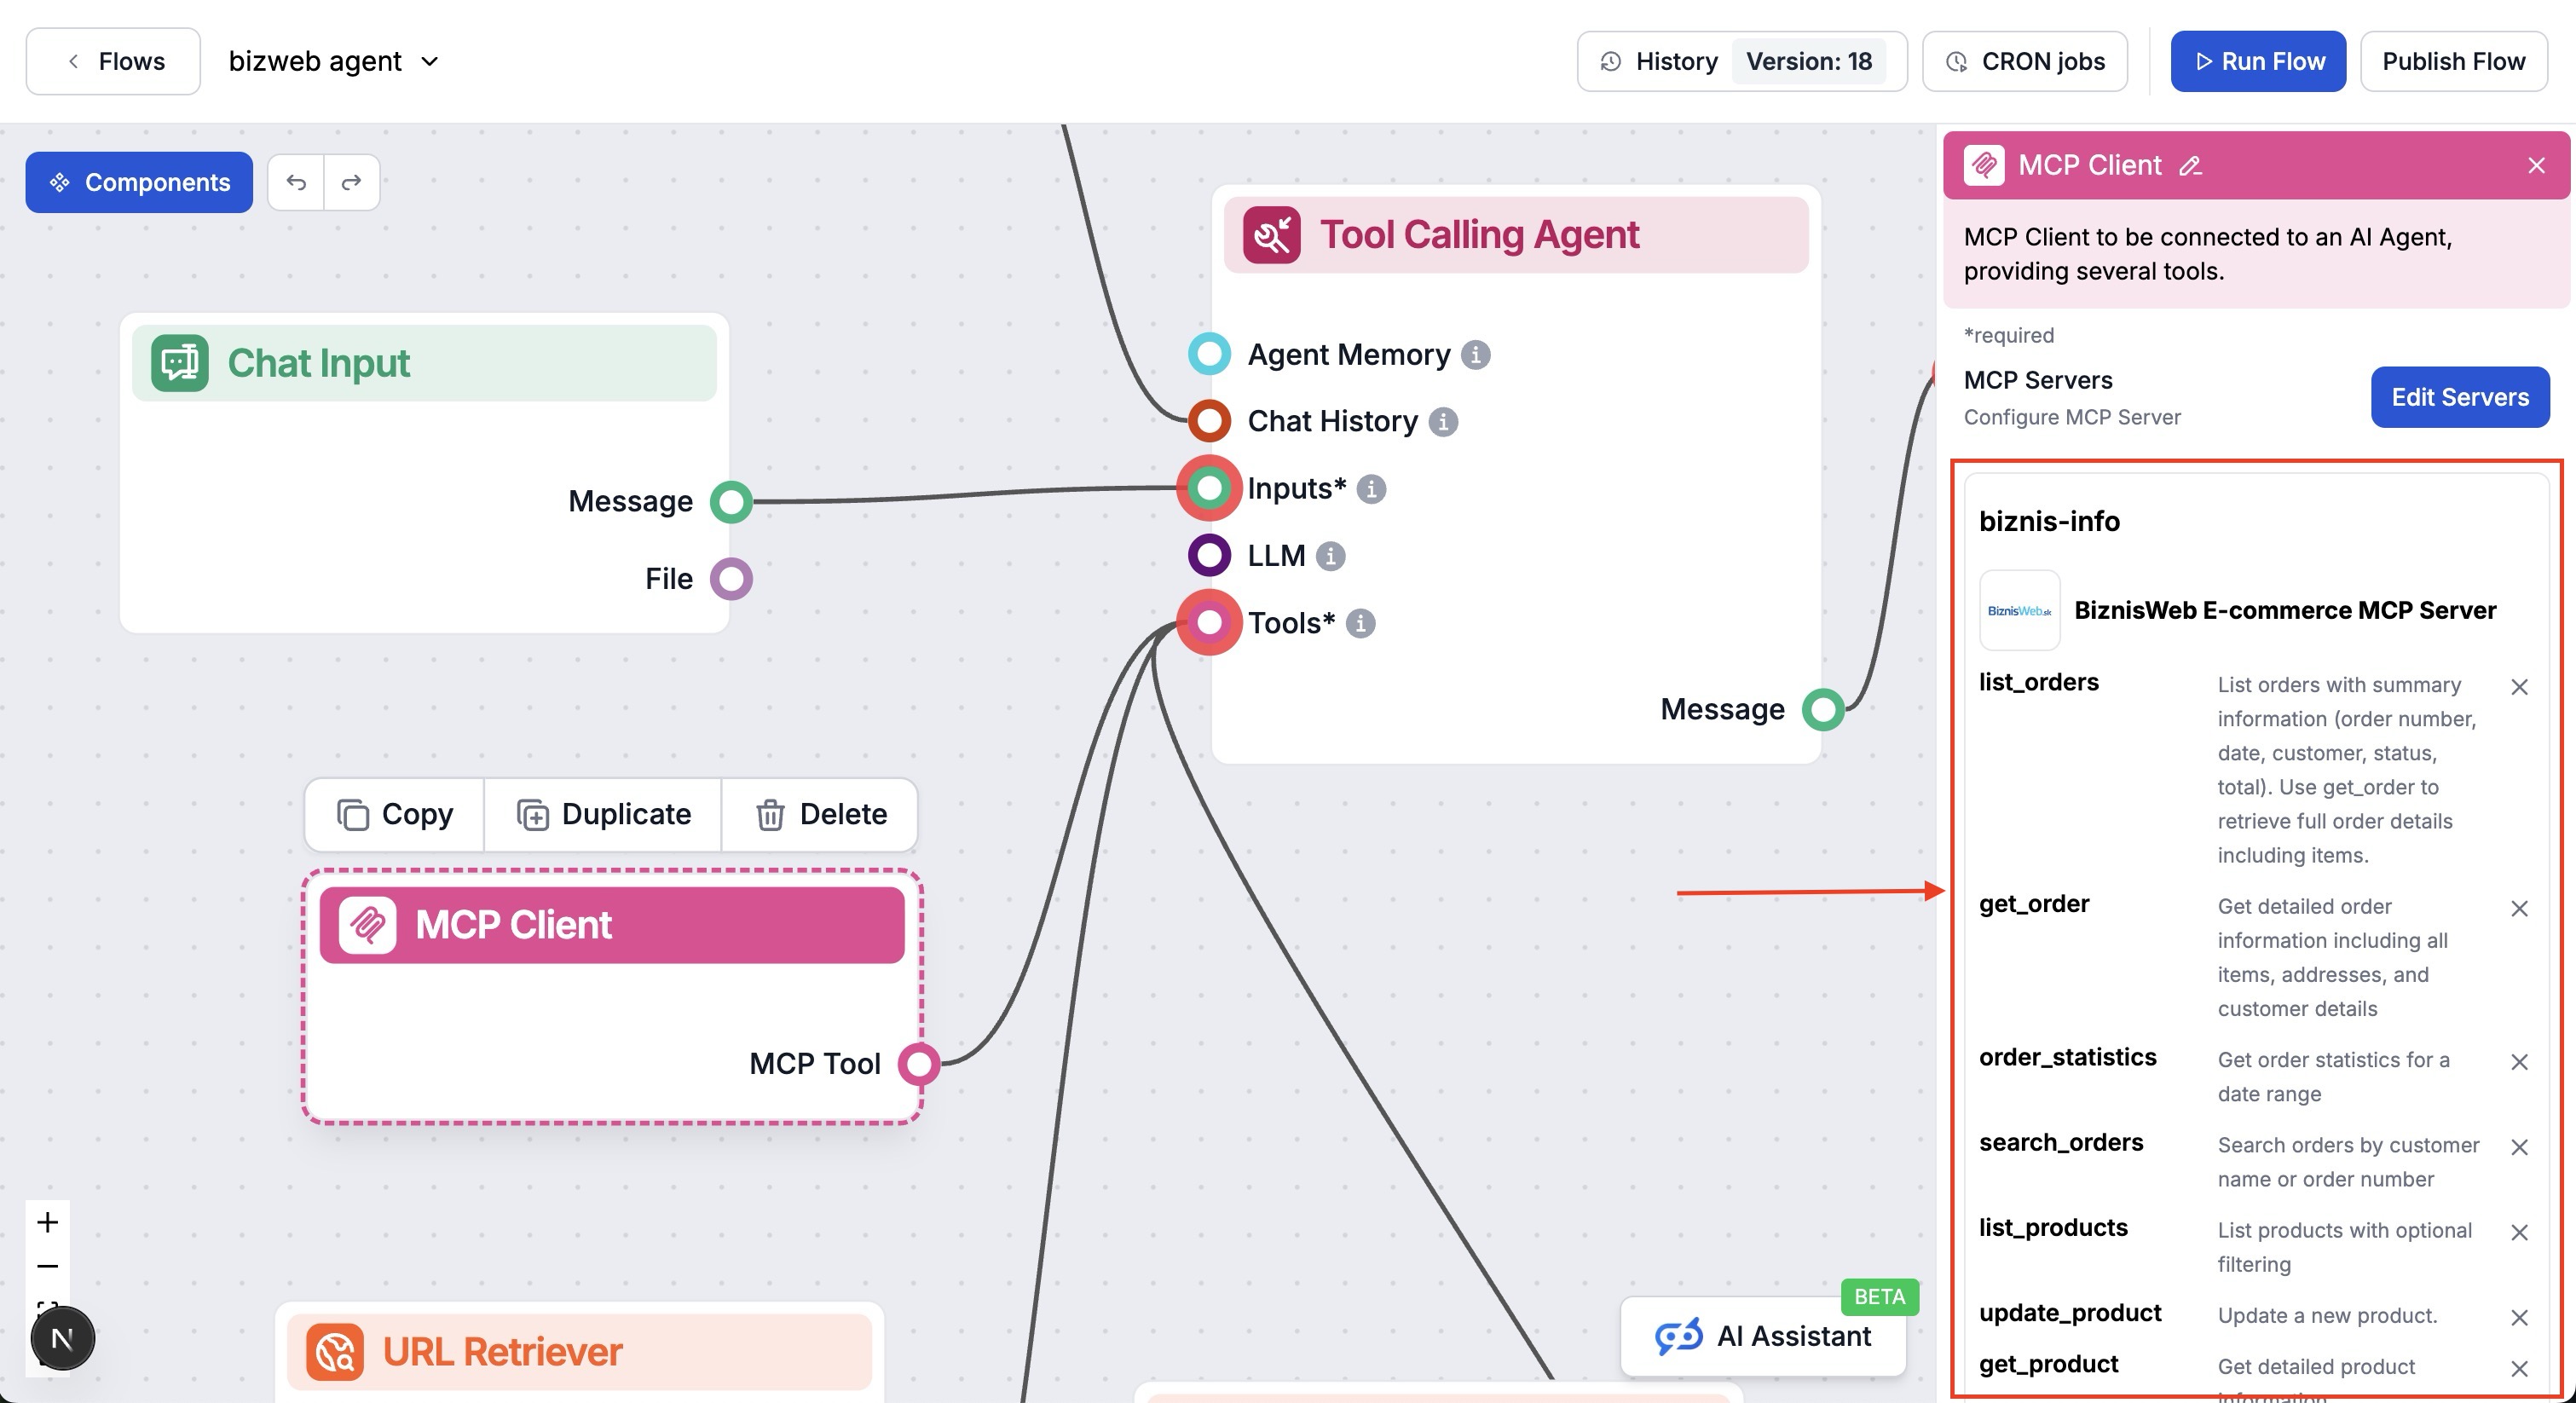Remove the search_orders tool
This screenshot has height=1403, width=2576.
click(2519, 1147)
